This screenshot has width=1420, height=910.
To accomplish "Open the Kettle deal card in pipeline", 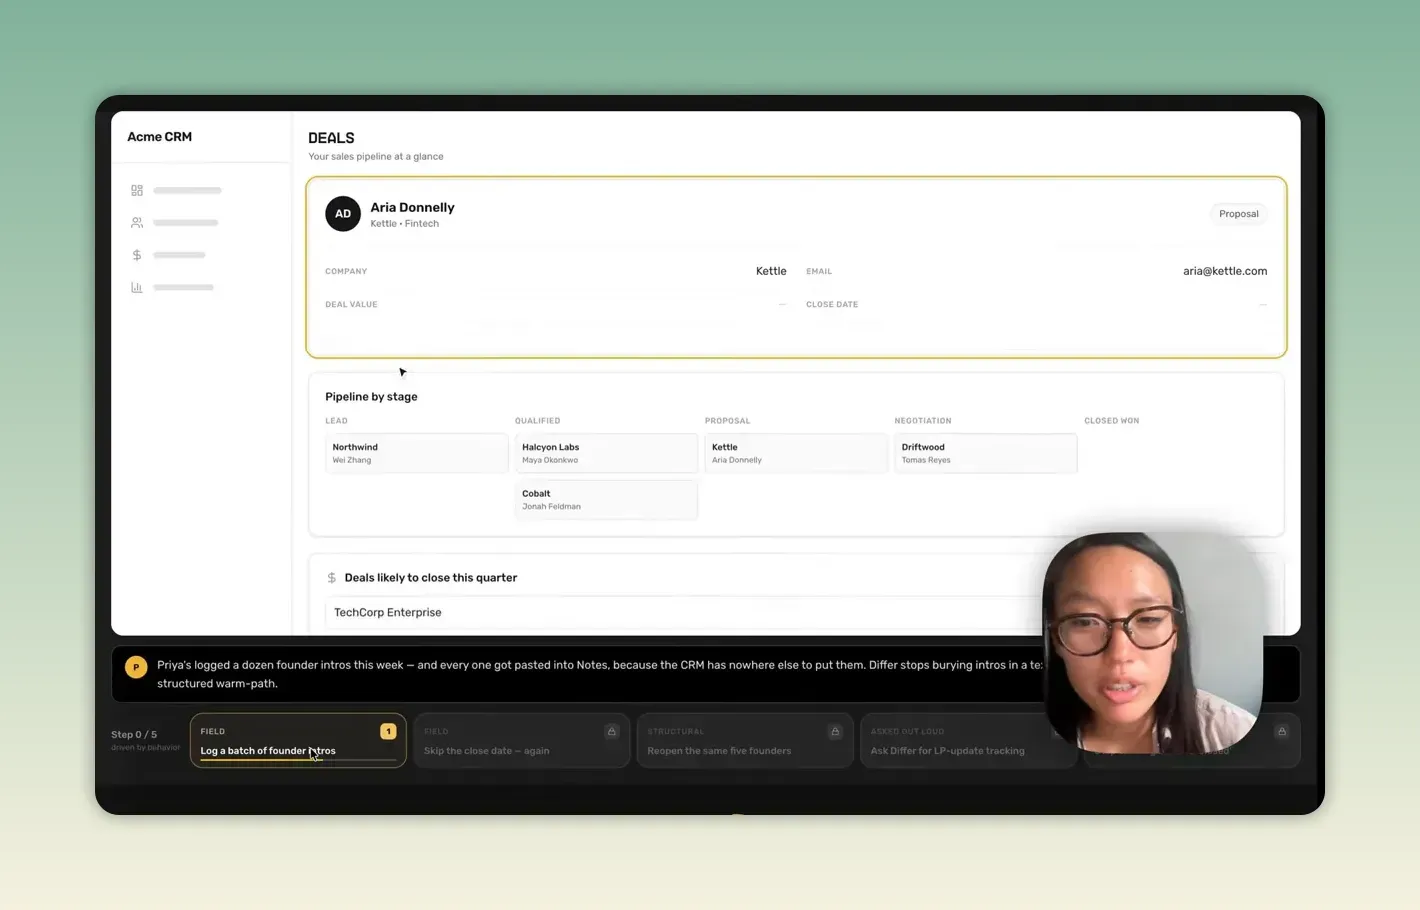I will [796, 453].
